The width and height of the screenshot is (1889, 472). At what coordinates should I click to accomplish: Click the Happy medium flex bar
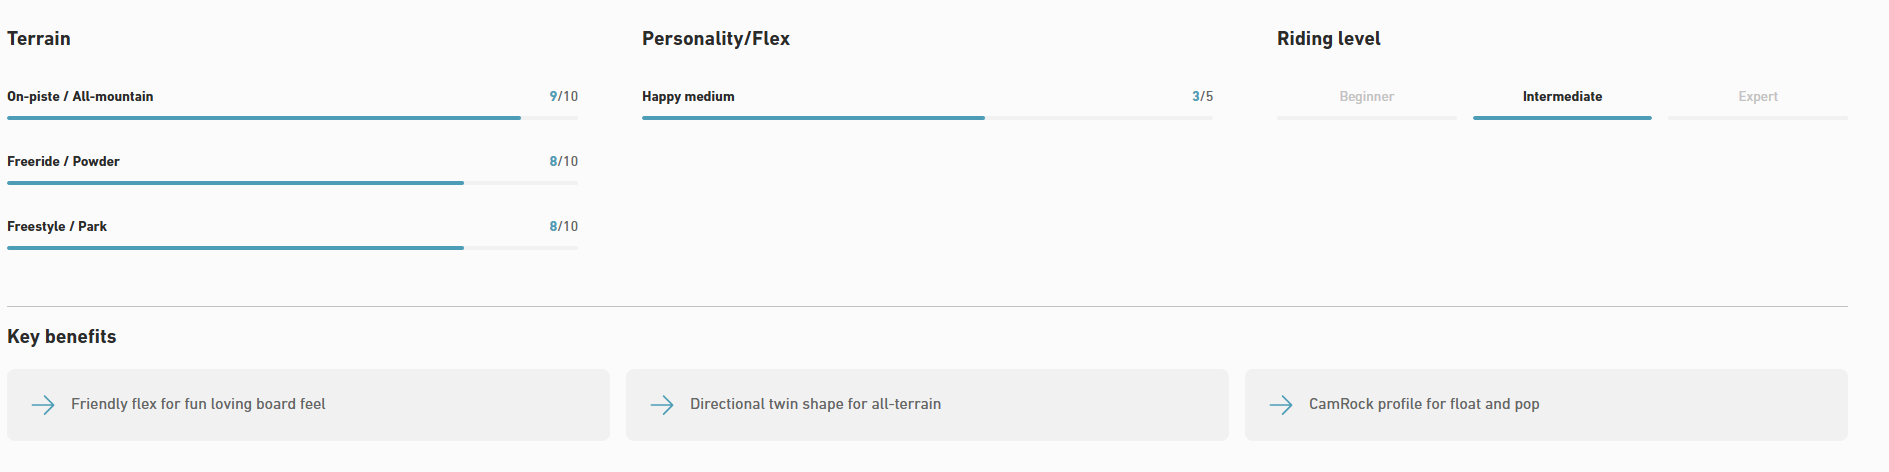click(x=927, y=118)
